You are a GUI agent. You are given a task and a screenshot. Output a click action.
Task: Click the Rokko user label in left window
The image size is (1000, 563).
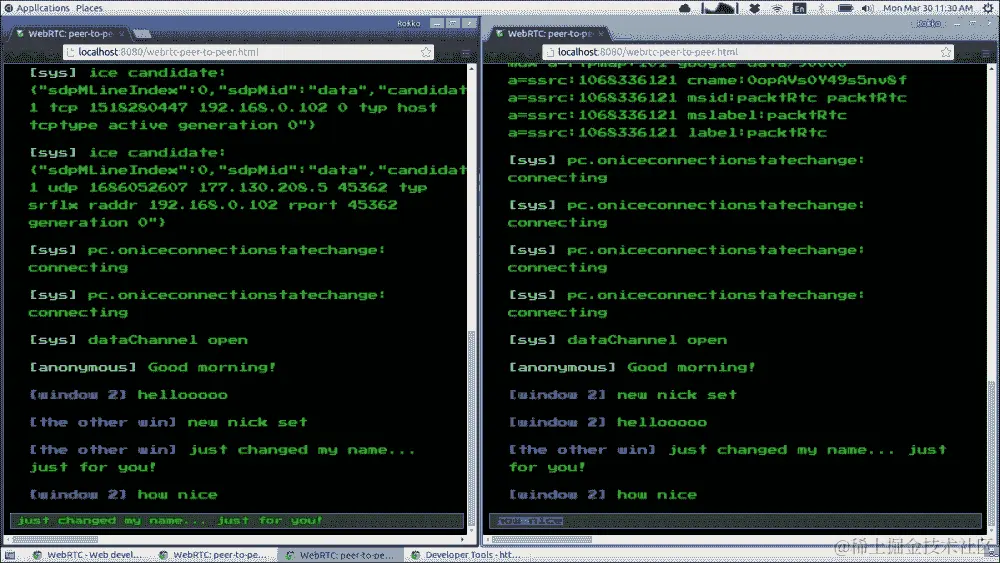[409, 24]
